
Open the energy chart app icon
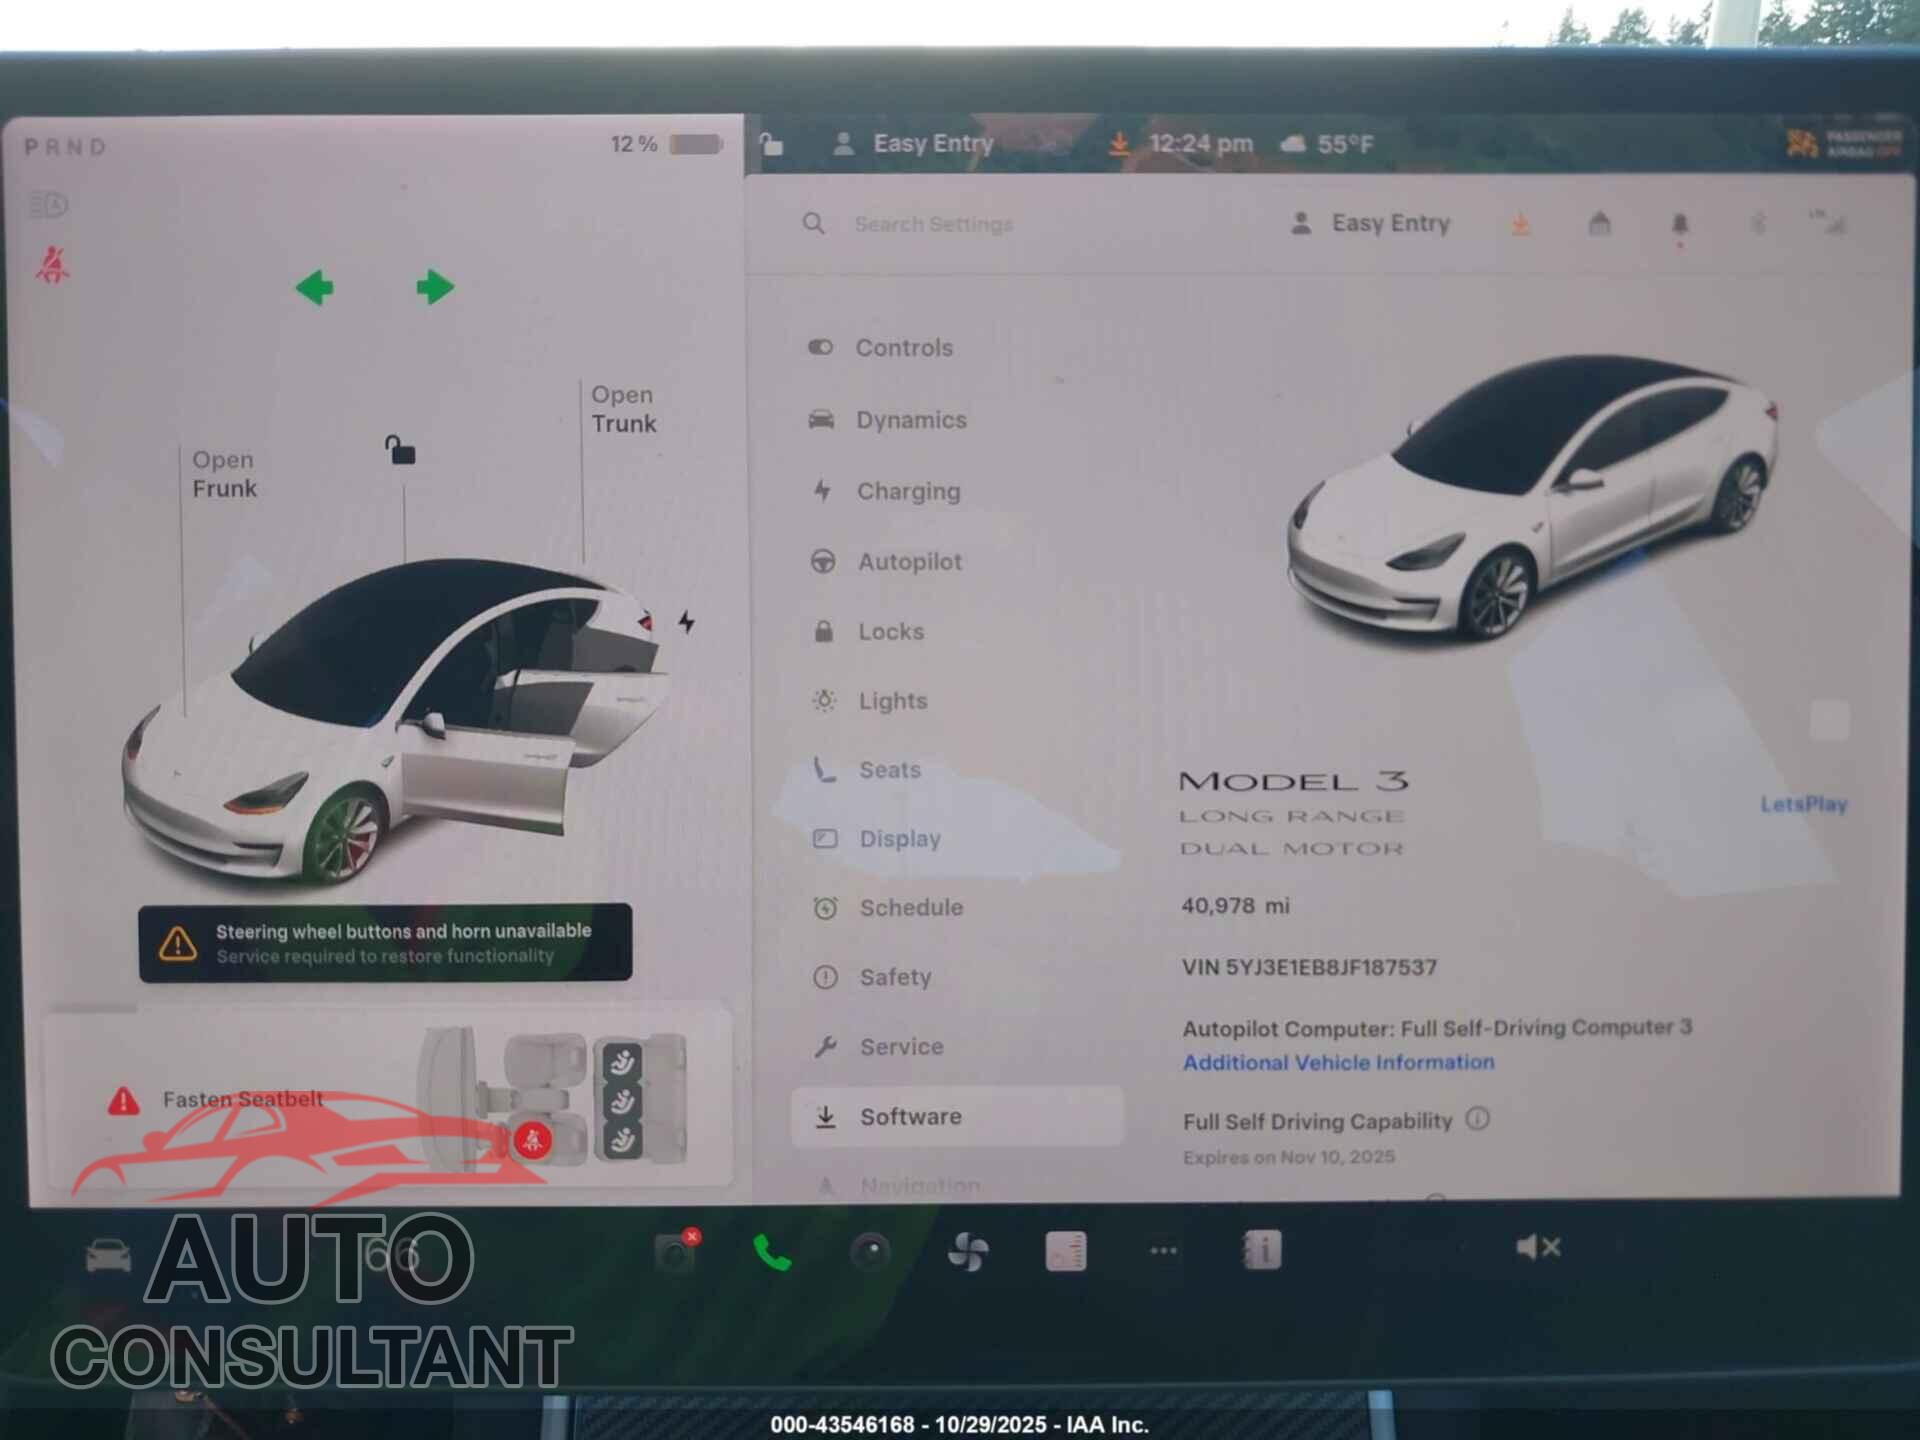pos(1066,1251)
